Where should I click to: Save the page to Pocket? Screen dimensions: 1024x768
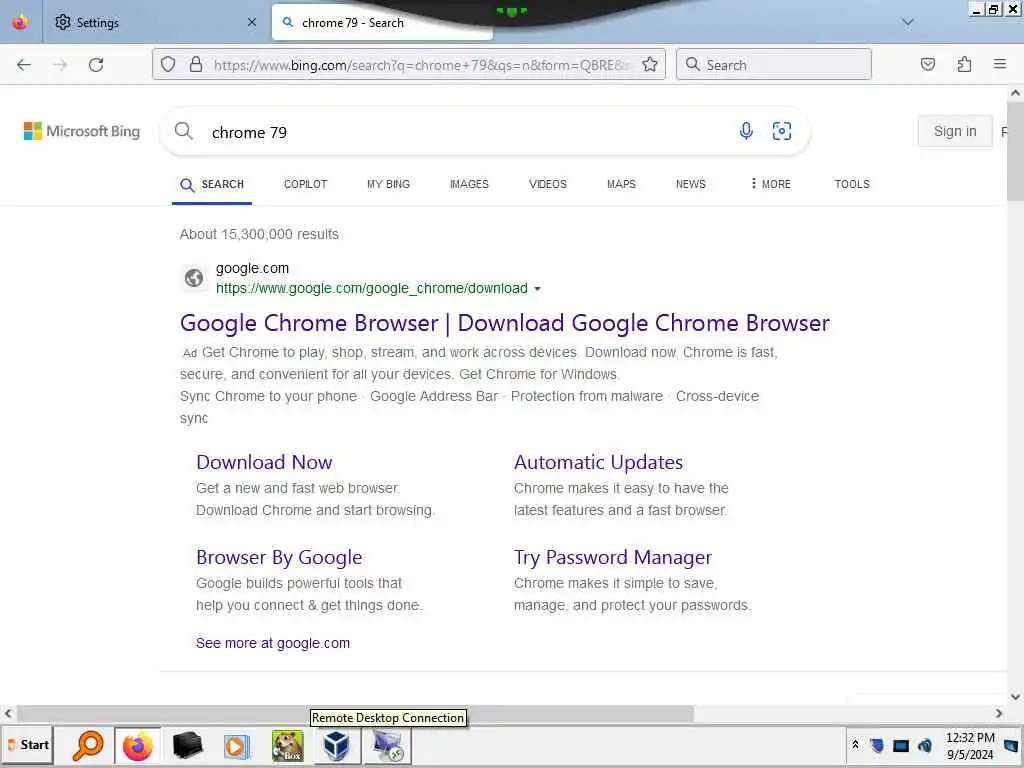(x=927, y=64)
